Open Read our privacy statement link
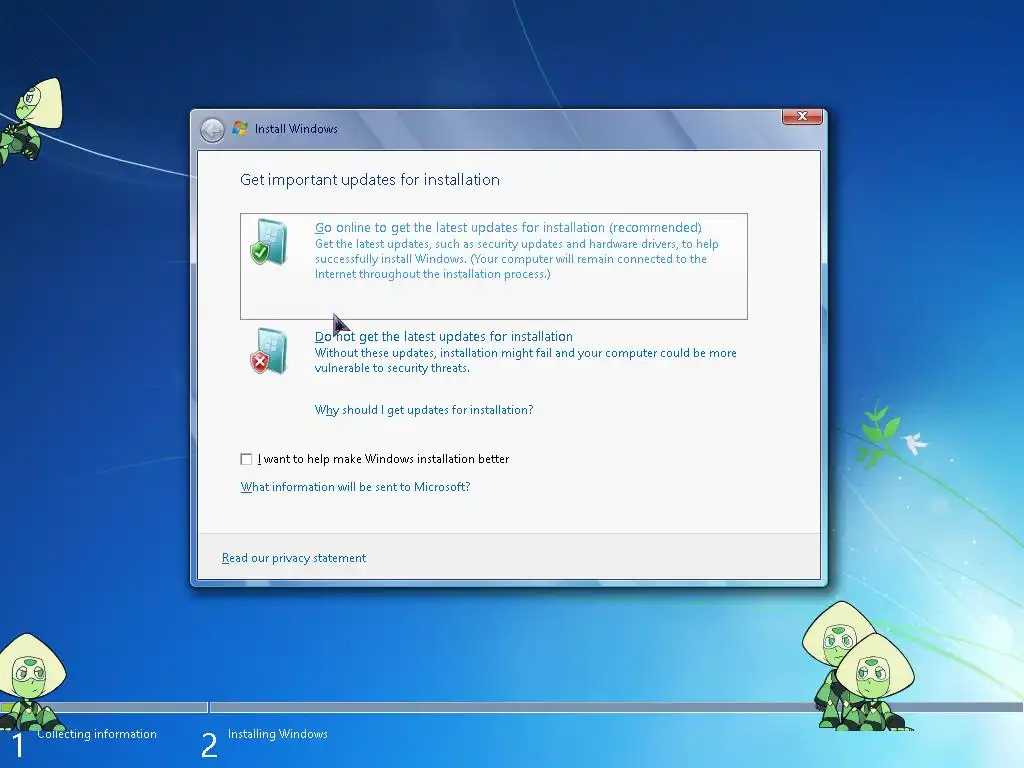 294,558
